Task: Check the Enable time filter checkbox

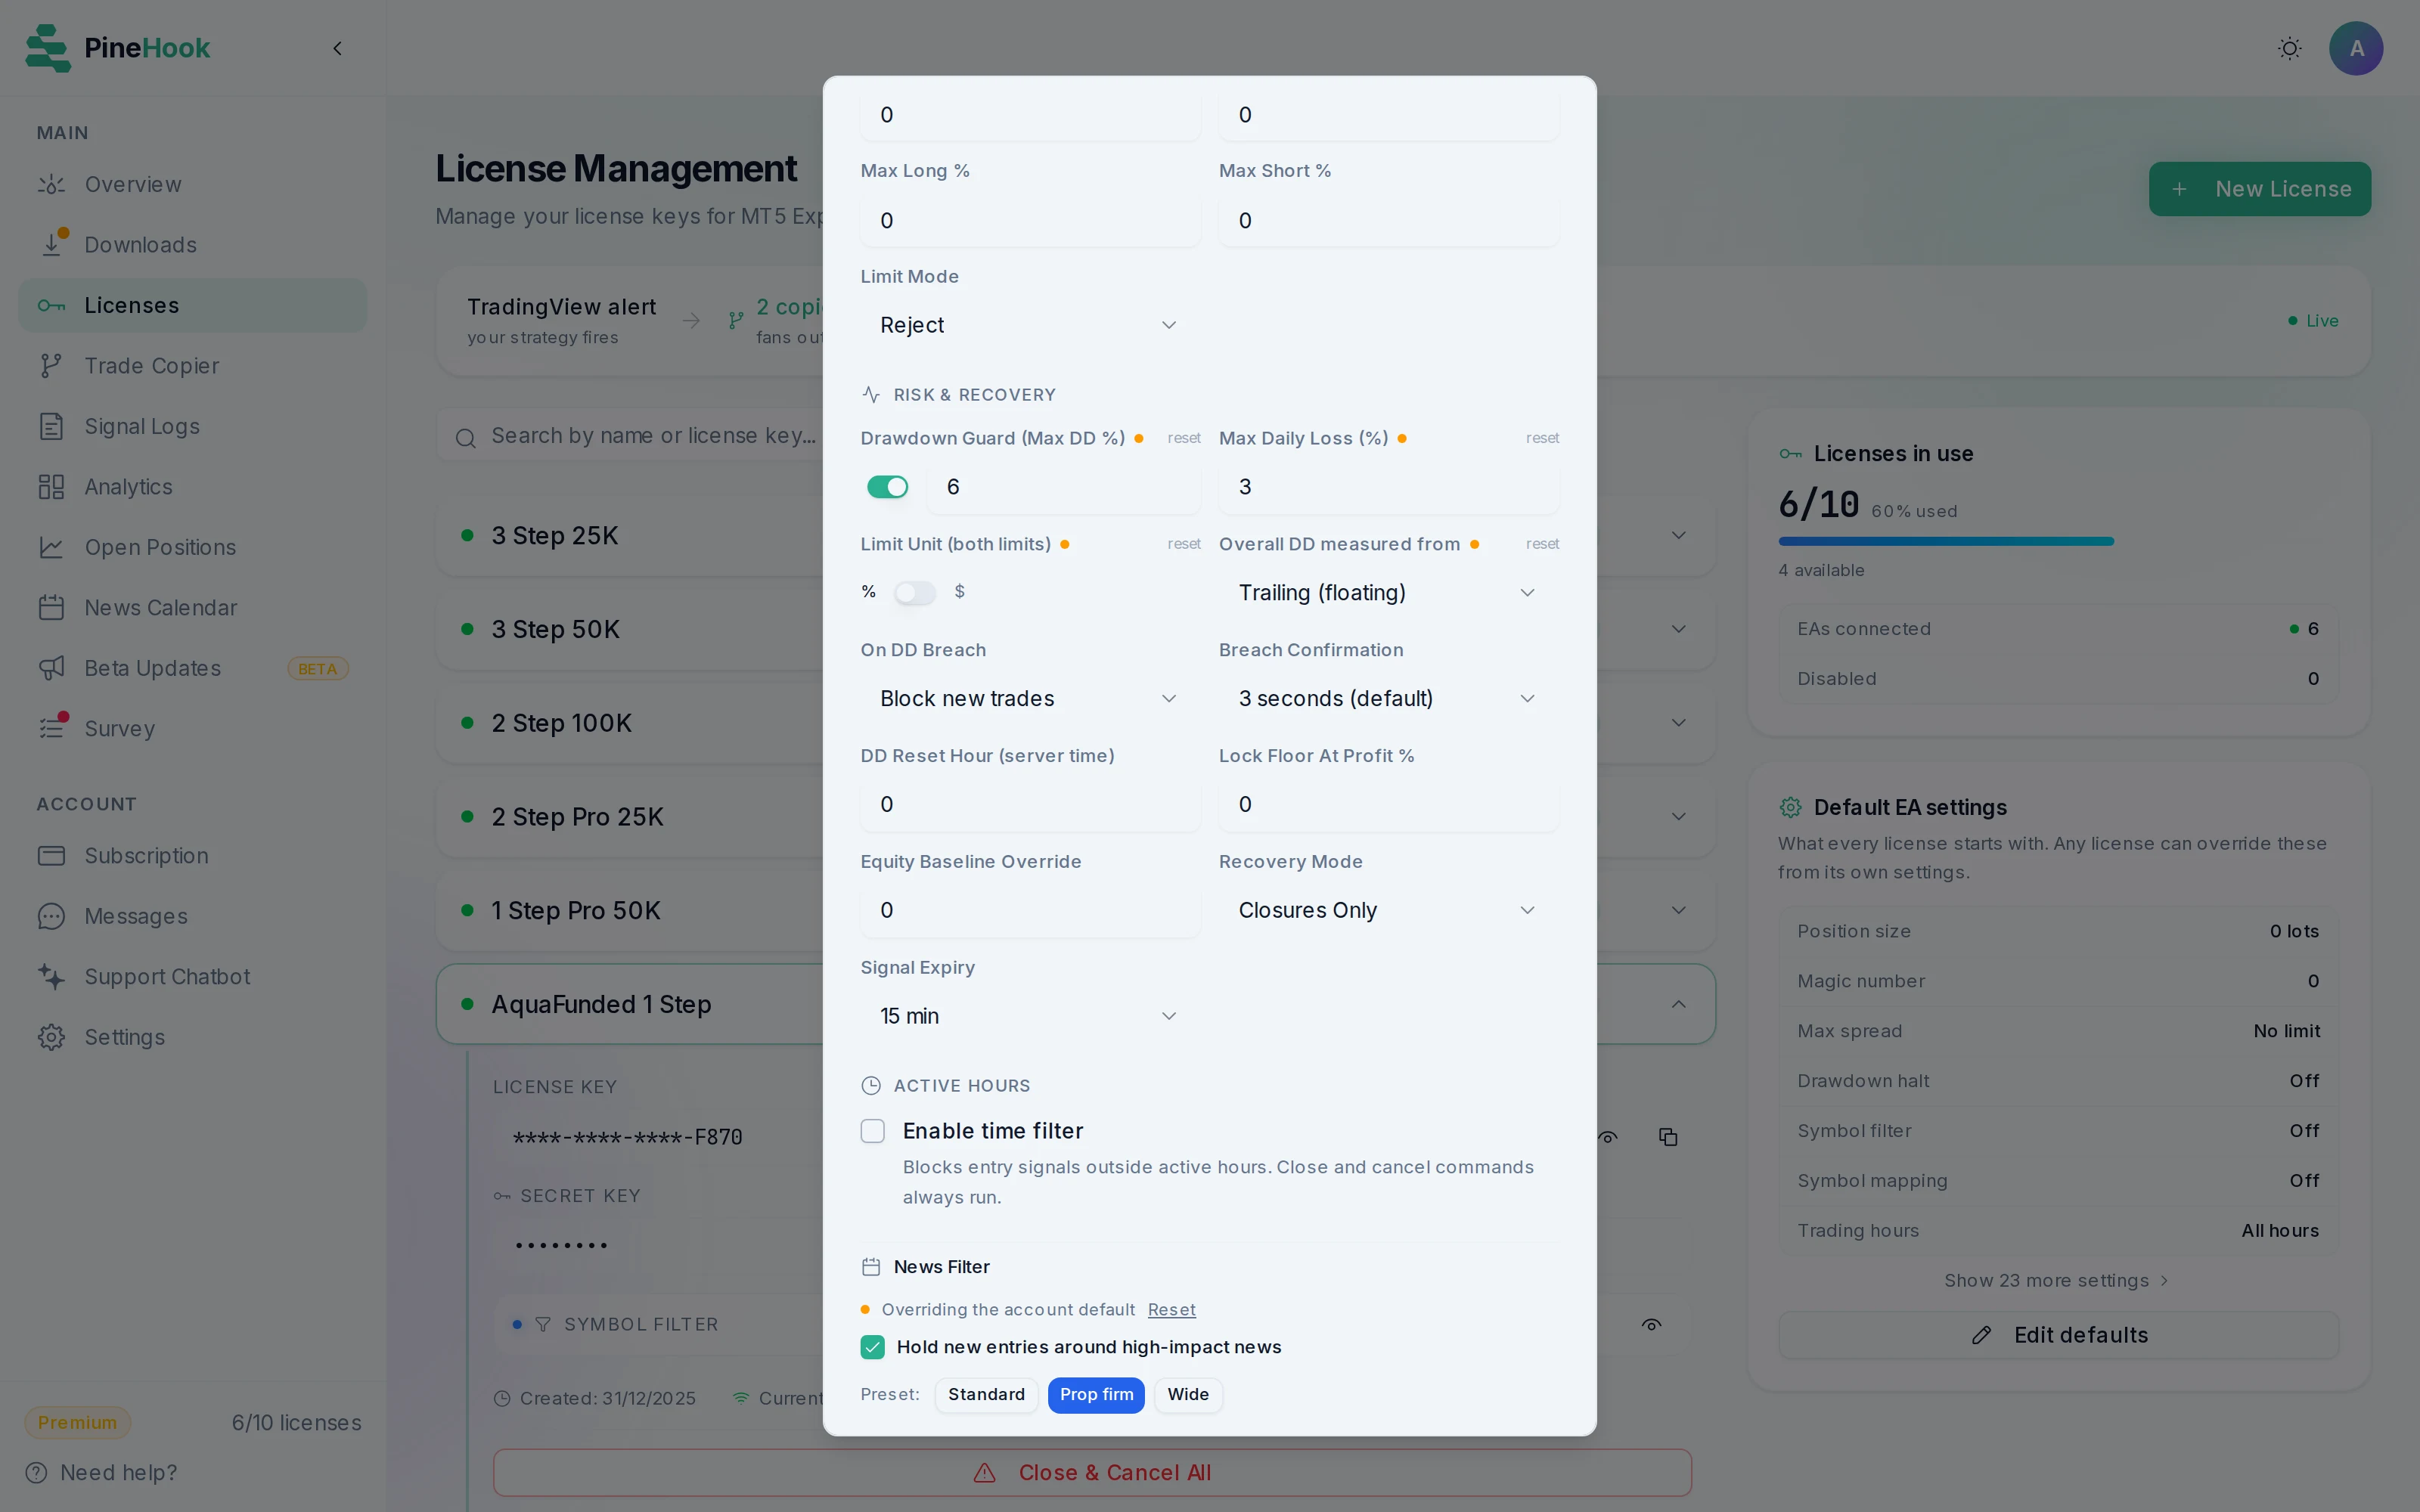Action: coord(873,1131)
